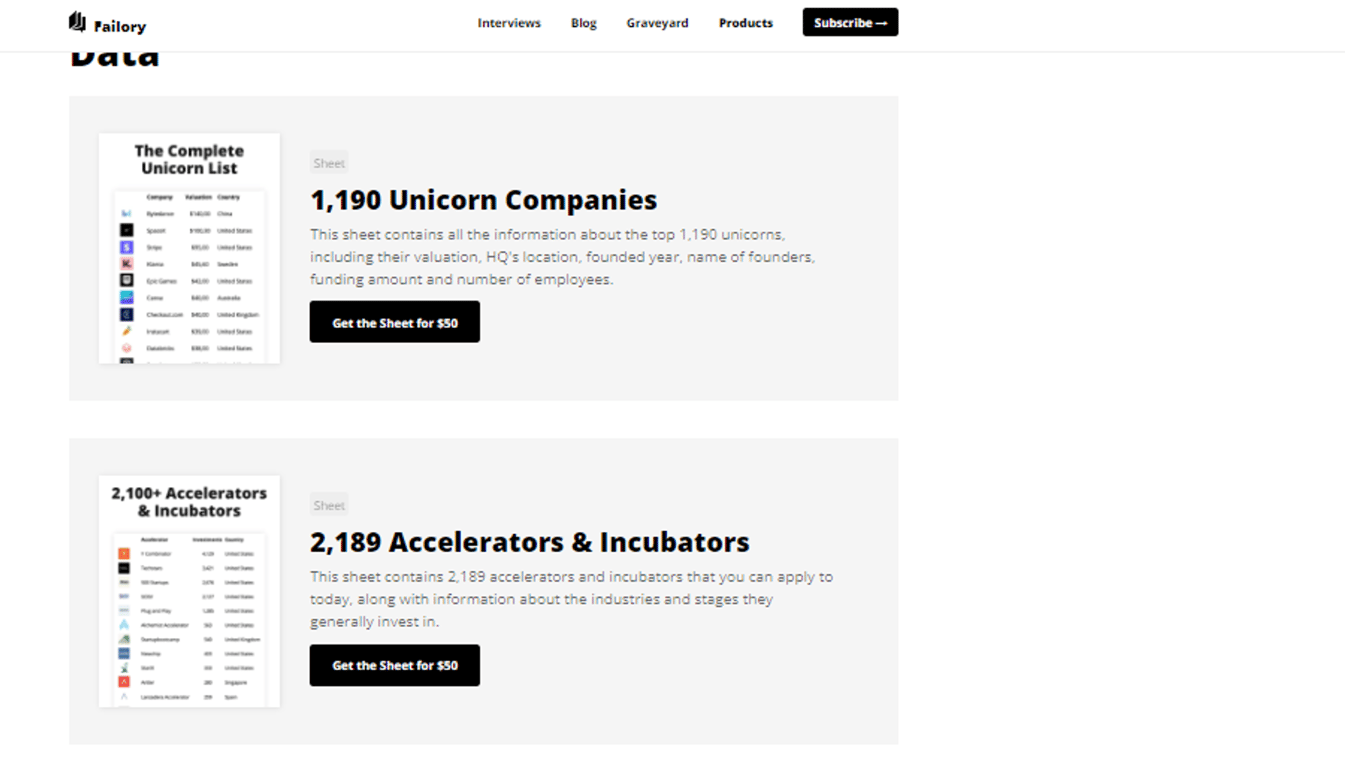Screen dimensions: 1345x768
Task: Get the Unicorn Companies sheet for $50
Action: tap(395, 322)
